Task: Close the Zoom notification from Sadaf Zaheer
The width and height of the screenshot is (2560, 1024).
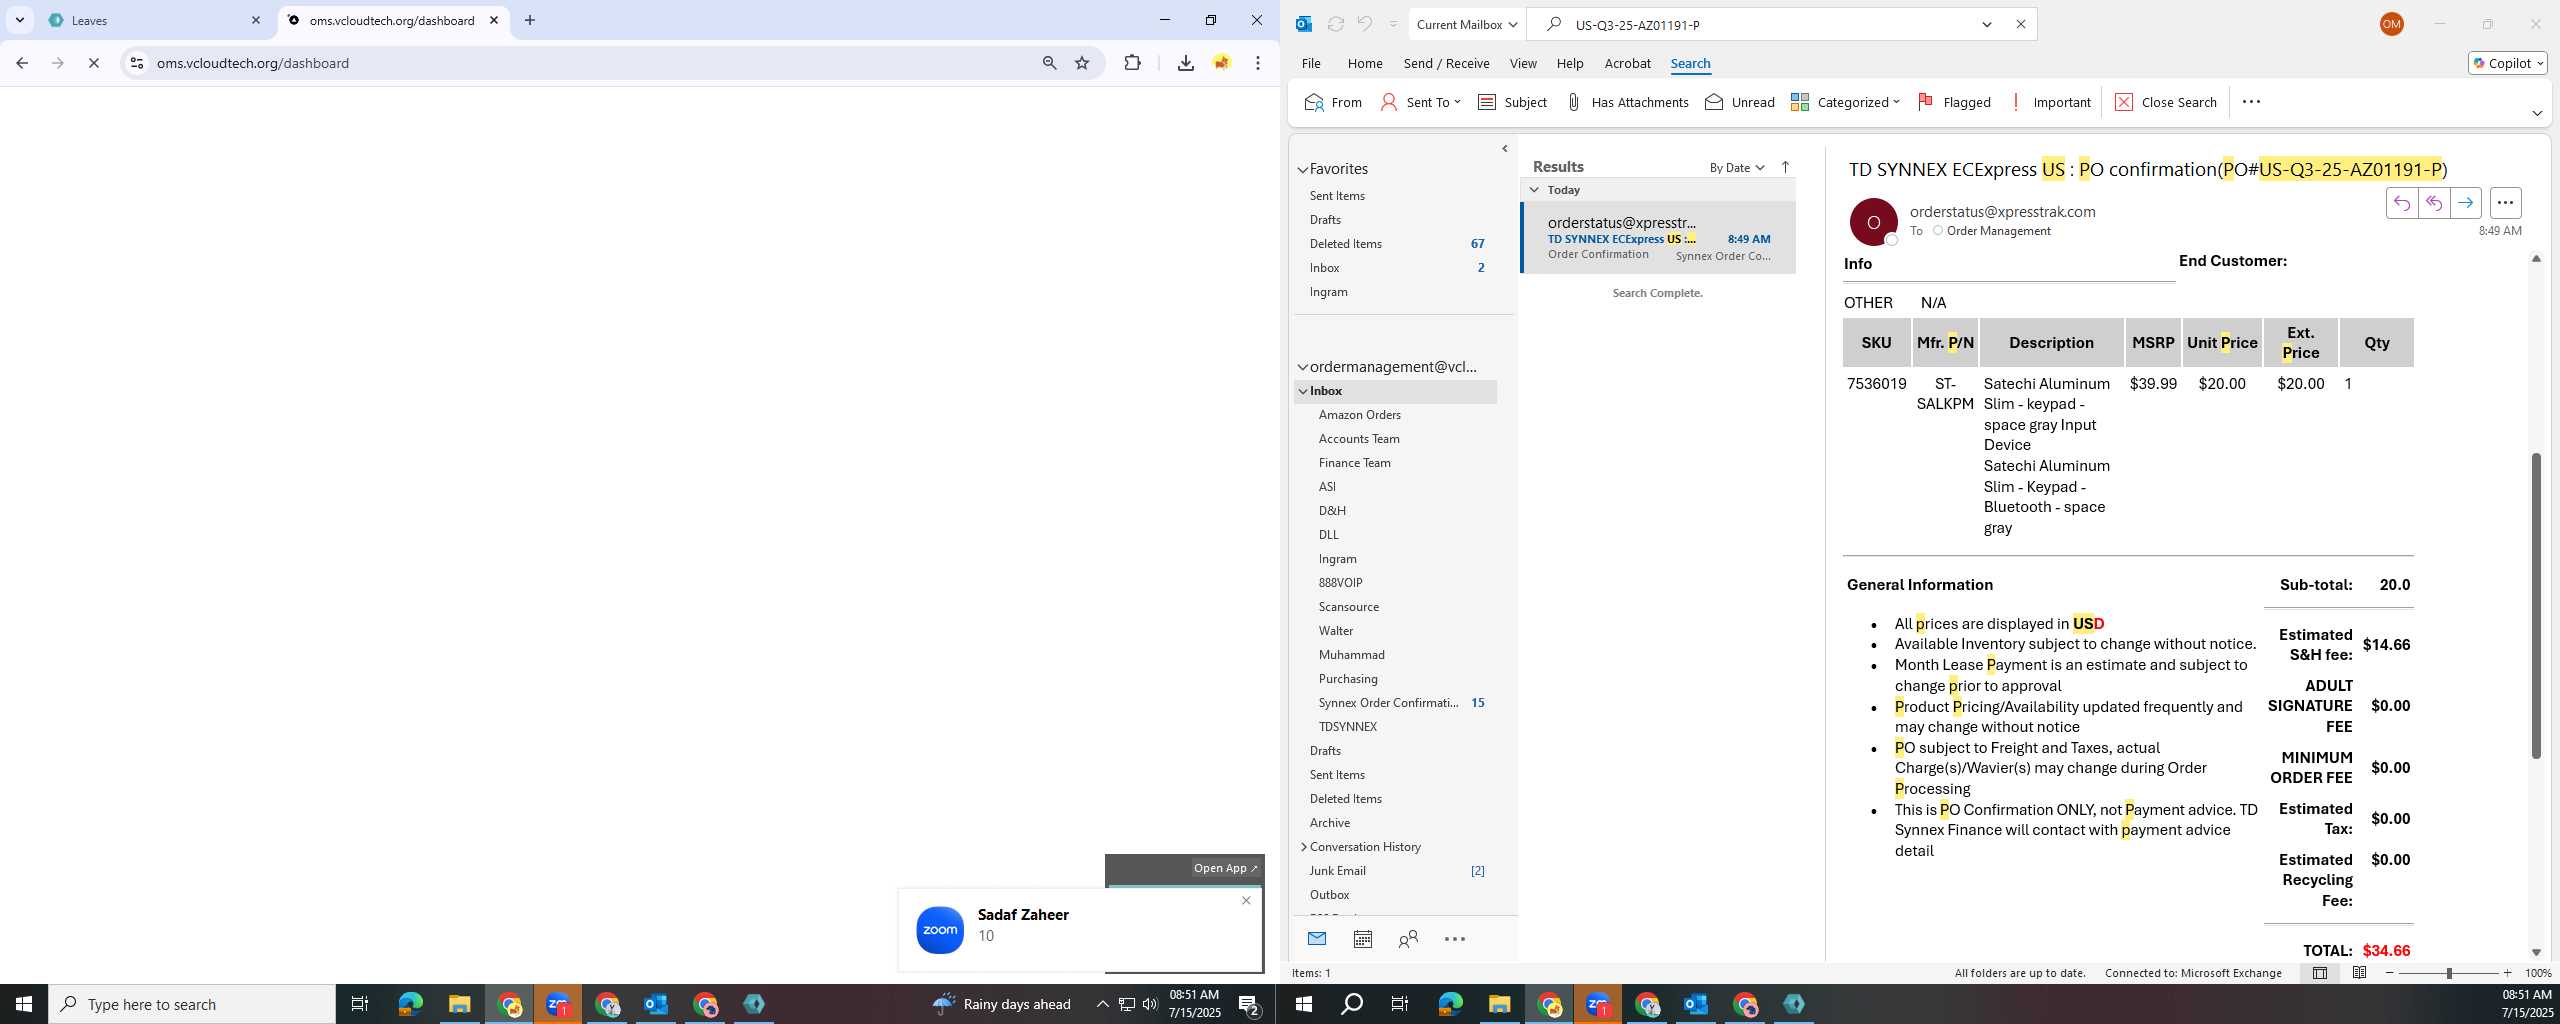Action: point(1246,900)
